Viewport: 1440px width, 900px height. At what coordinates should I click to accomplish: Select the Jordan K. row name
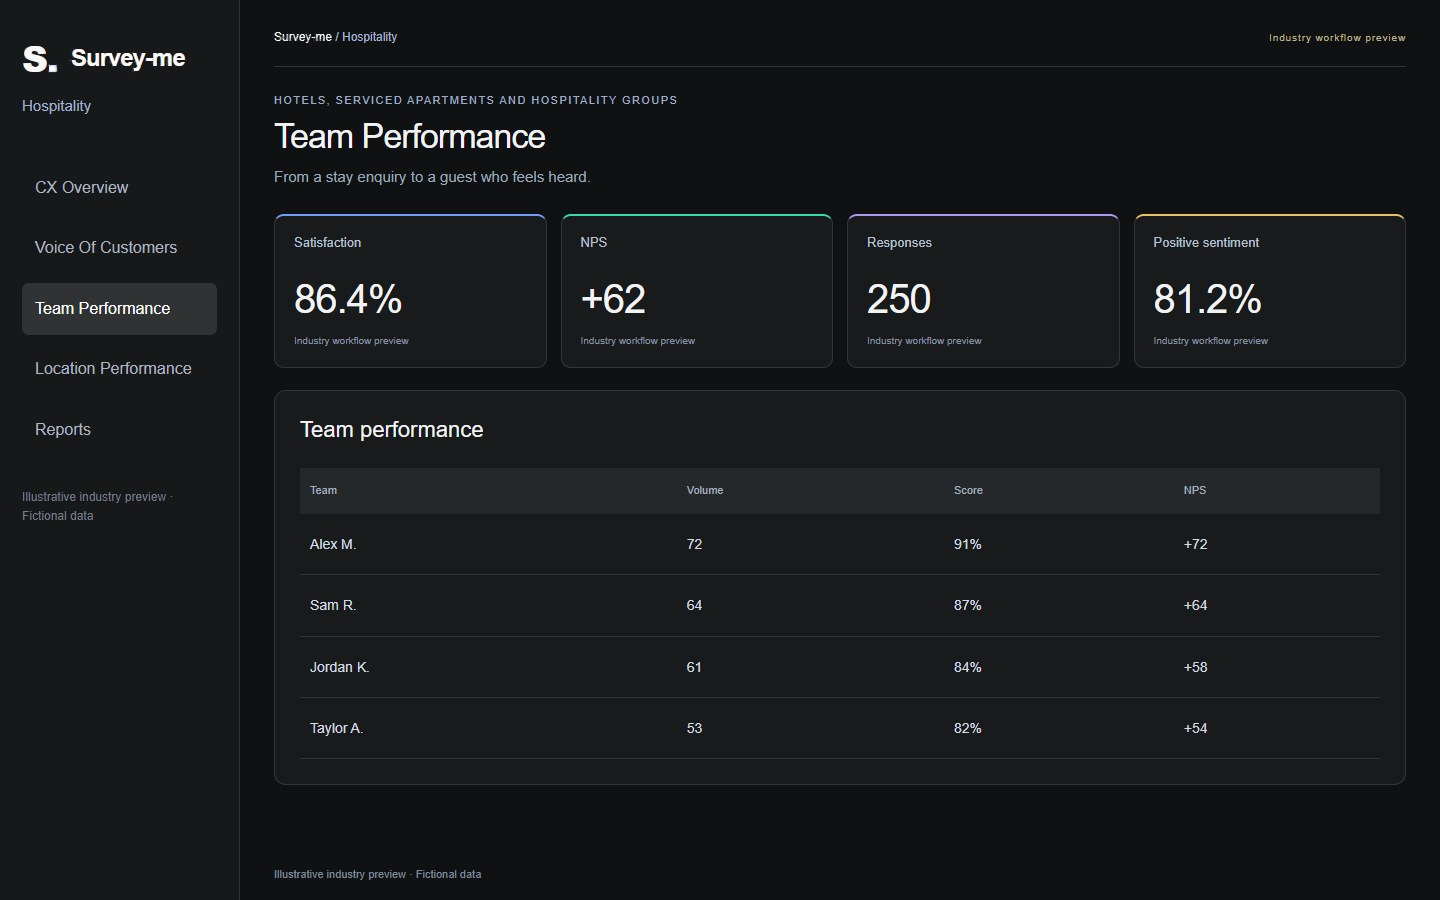coord(340,667)
